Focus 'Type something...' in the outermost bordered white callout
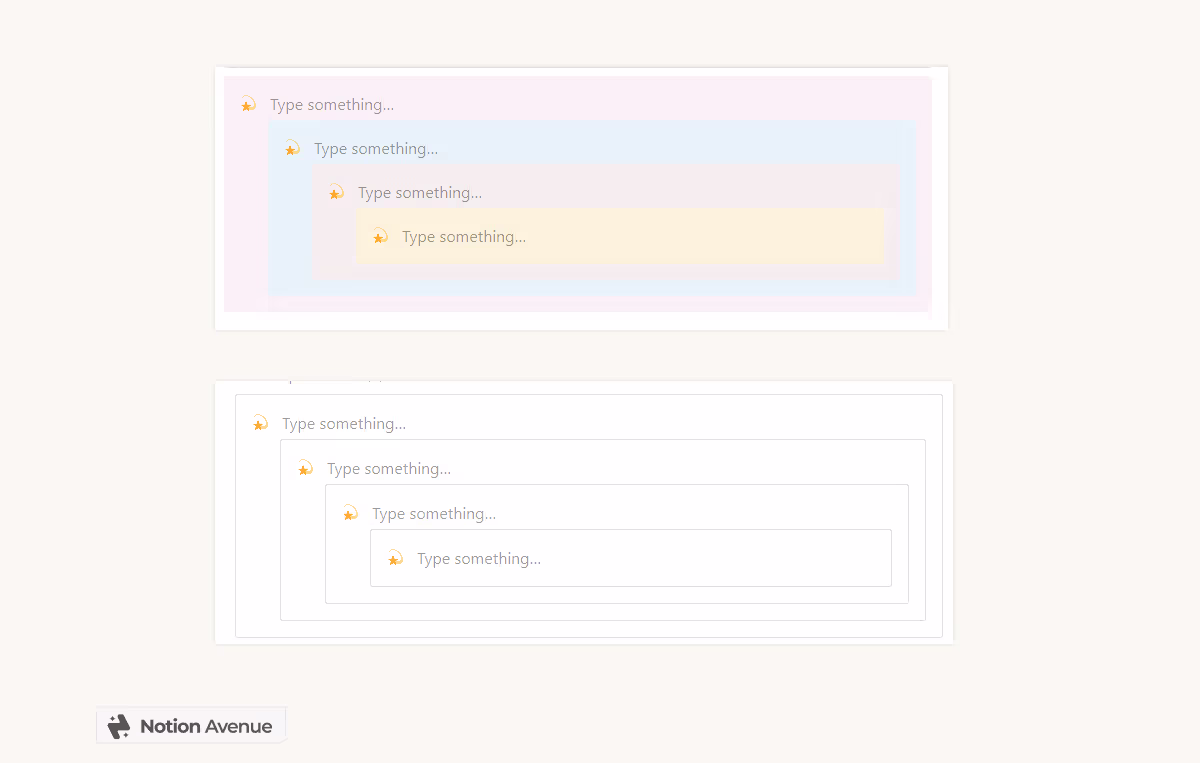The image size is (1200, 763). coord(344,424)
